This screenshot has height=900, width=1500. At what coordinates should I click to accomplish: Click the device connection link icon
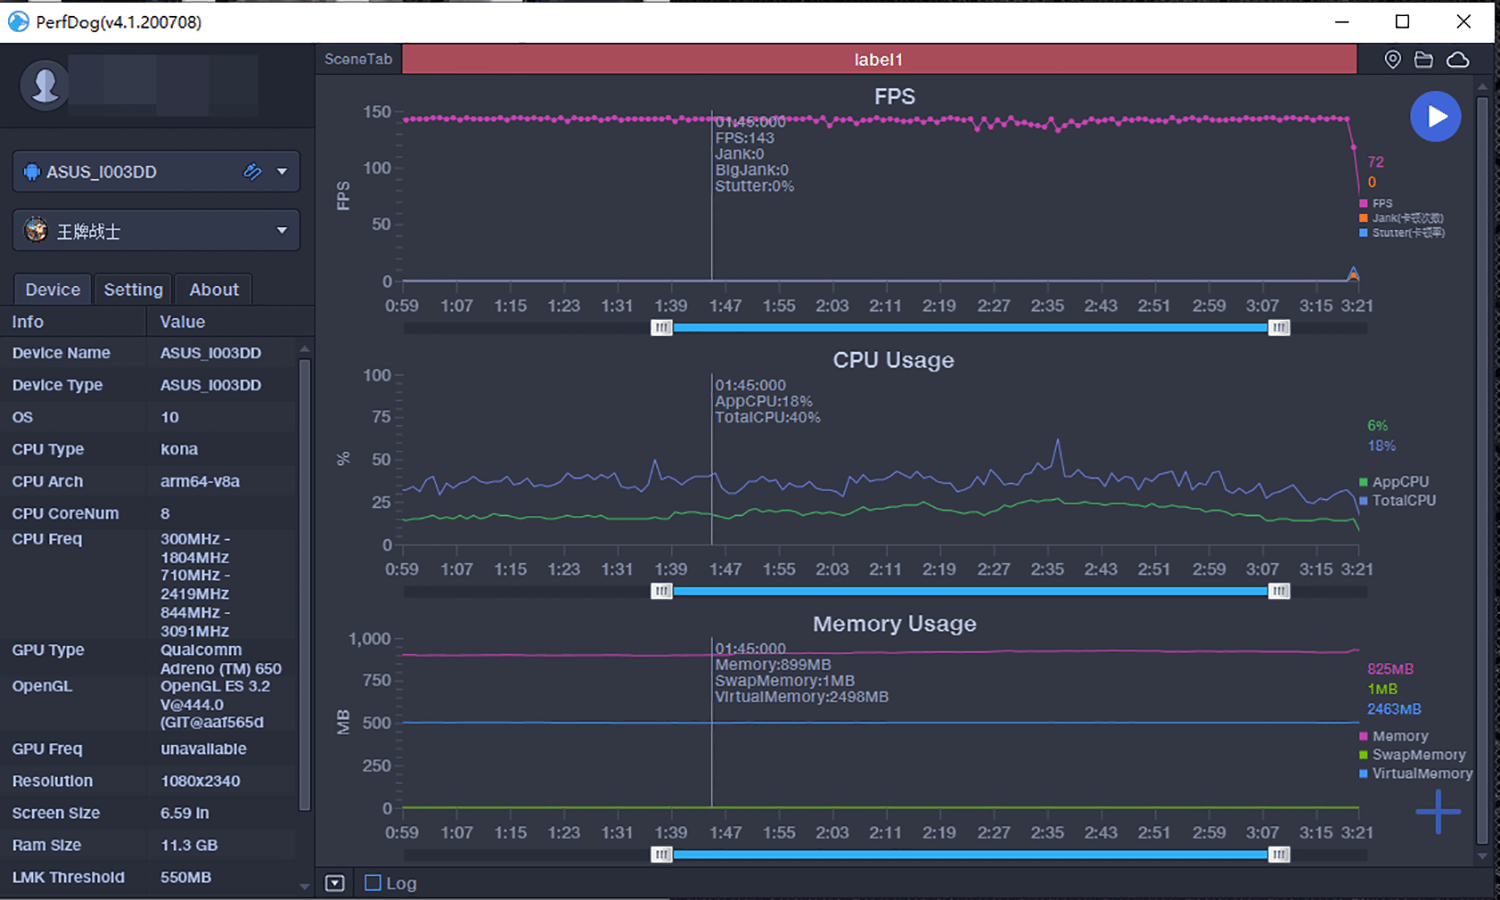[253, 172]
